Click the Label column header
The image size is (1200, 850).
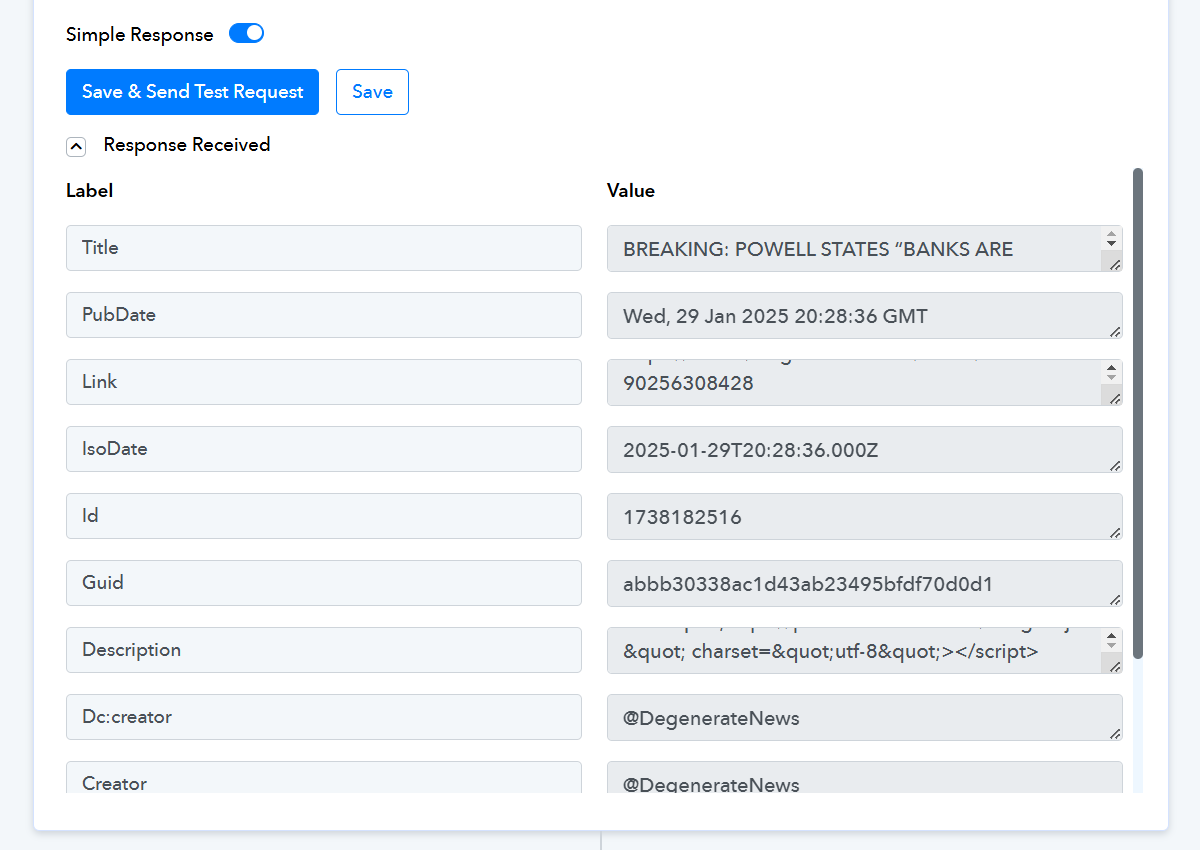[x=89, y=191]
